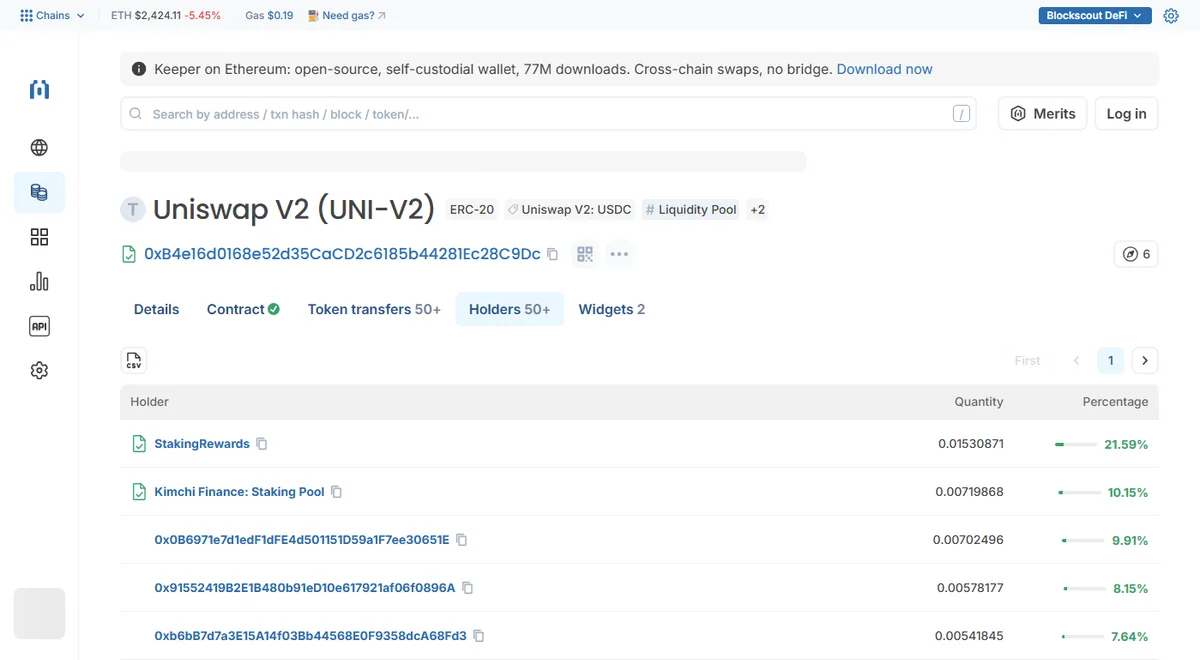
Task: Click the 9.91% percentage bar
Action: (1083, 540)
